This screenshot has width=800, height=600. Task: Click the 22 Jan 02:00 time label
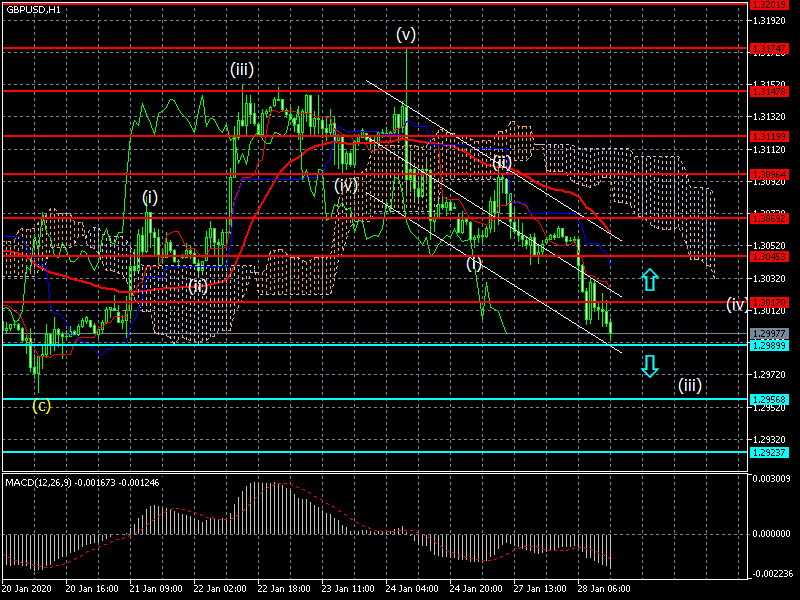point(220,588)
